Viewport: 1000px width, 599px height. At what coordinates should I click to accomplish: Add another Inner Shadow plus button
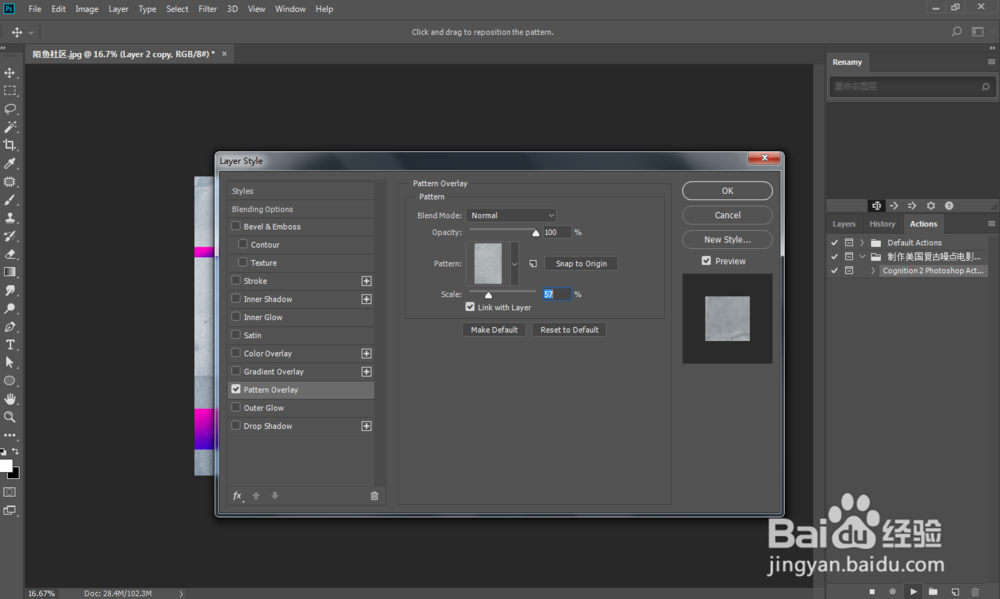tap(367, 299)
